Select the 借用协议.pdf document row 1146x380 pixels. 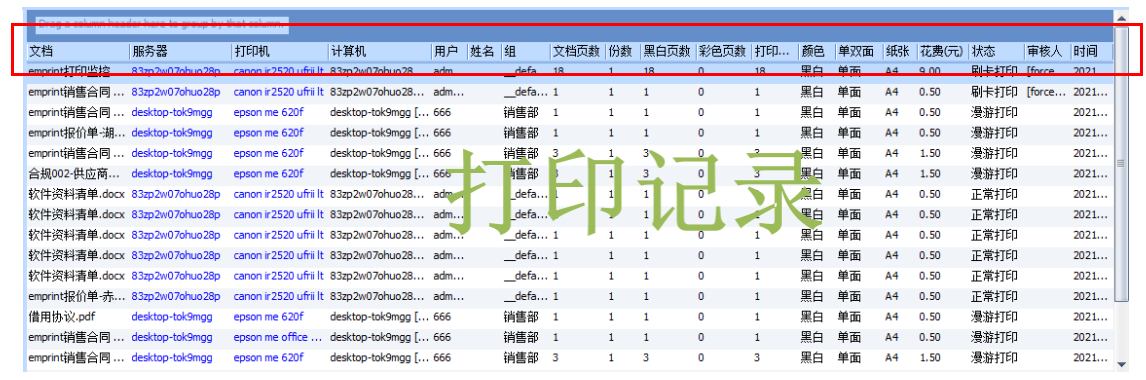[570, 317]
